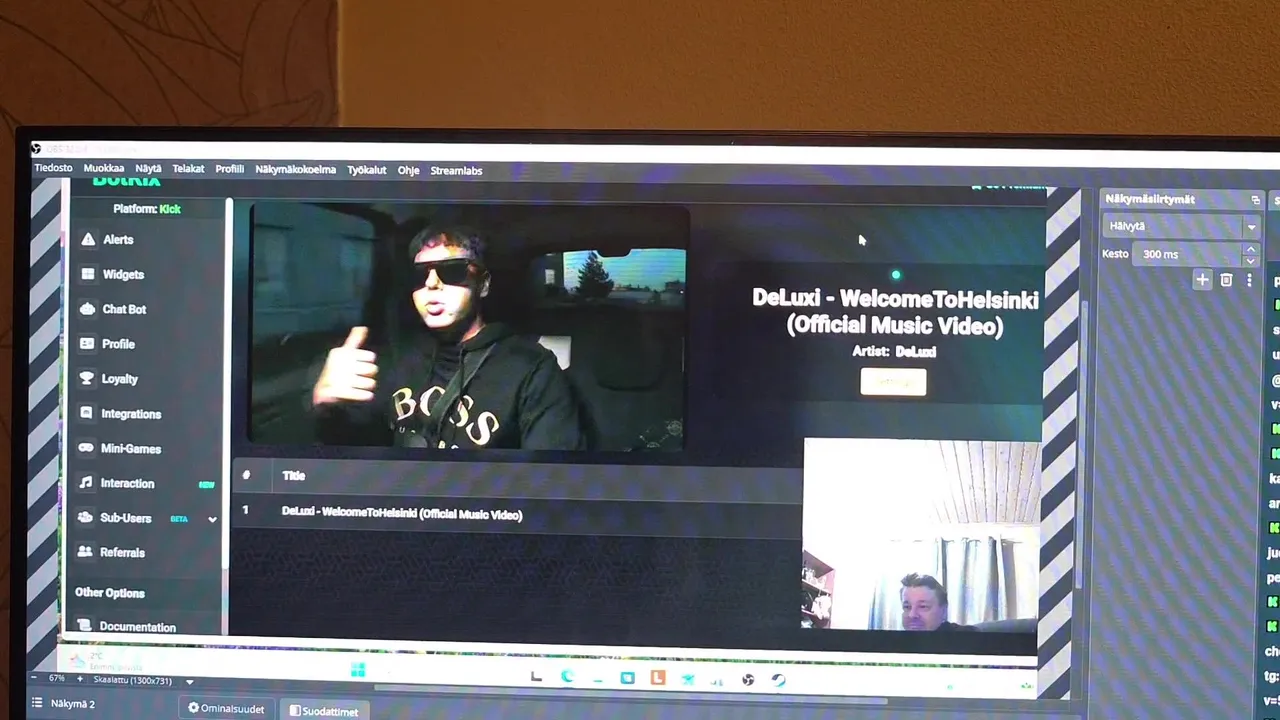
Task: Add a scene transition with plus icon
Action: 1202,280
